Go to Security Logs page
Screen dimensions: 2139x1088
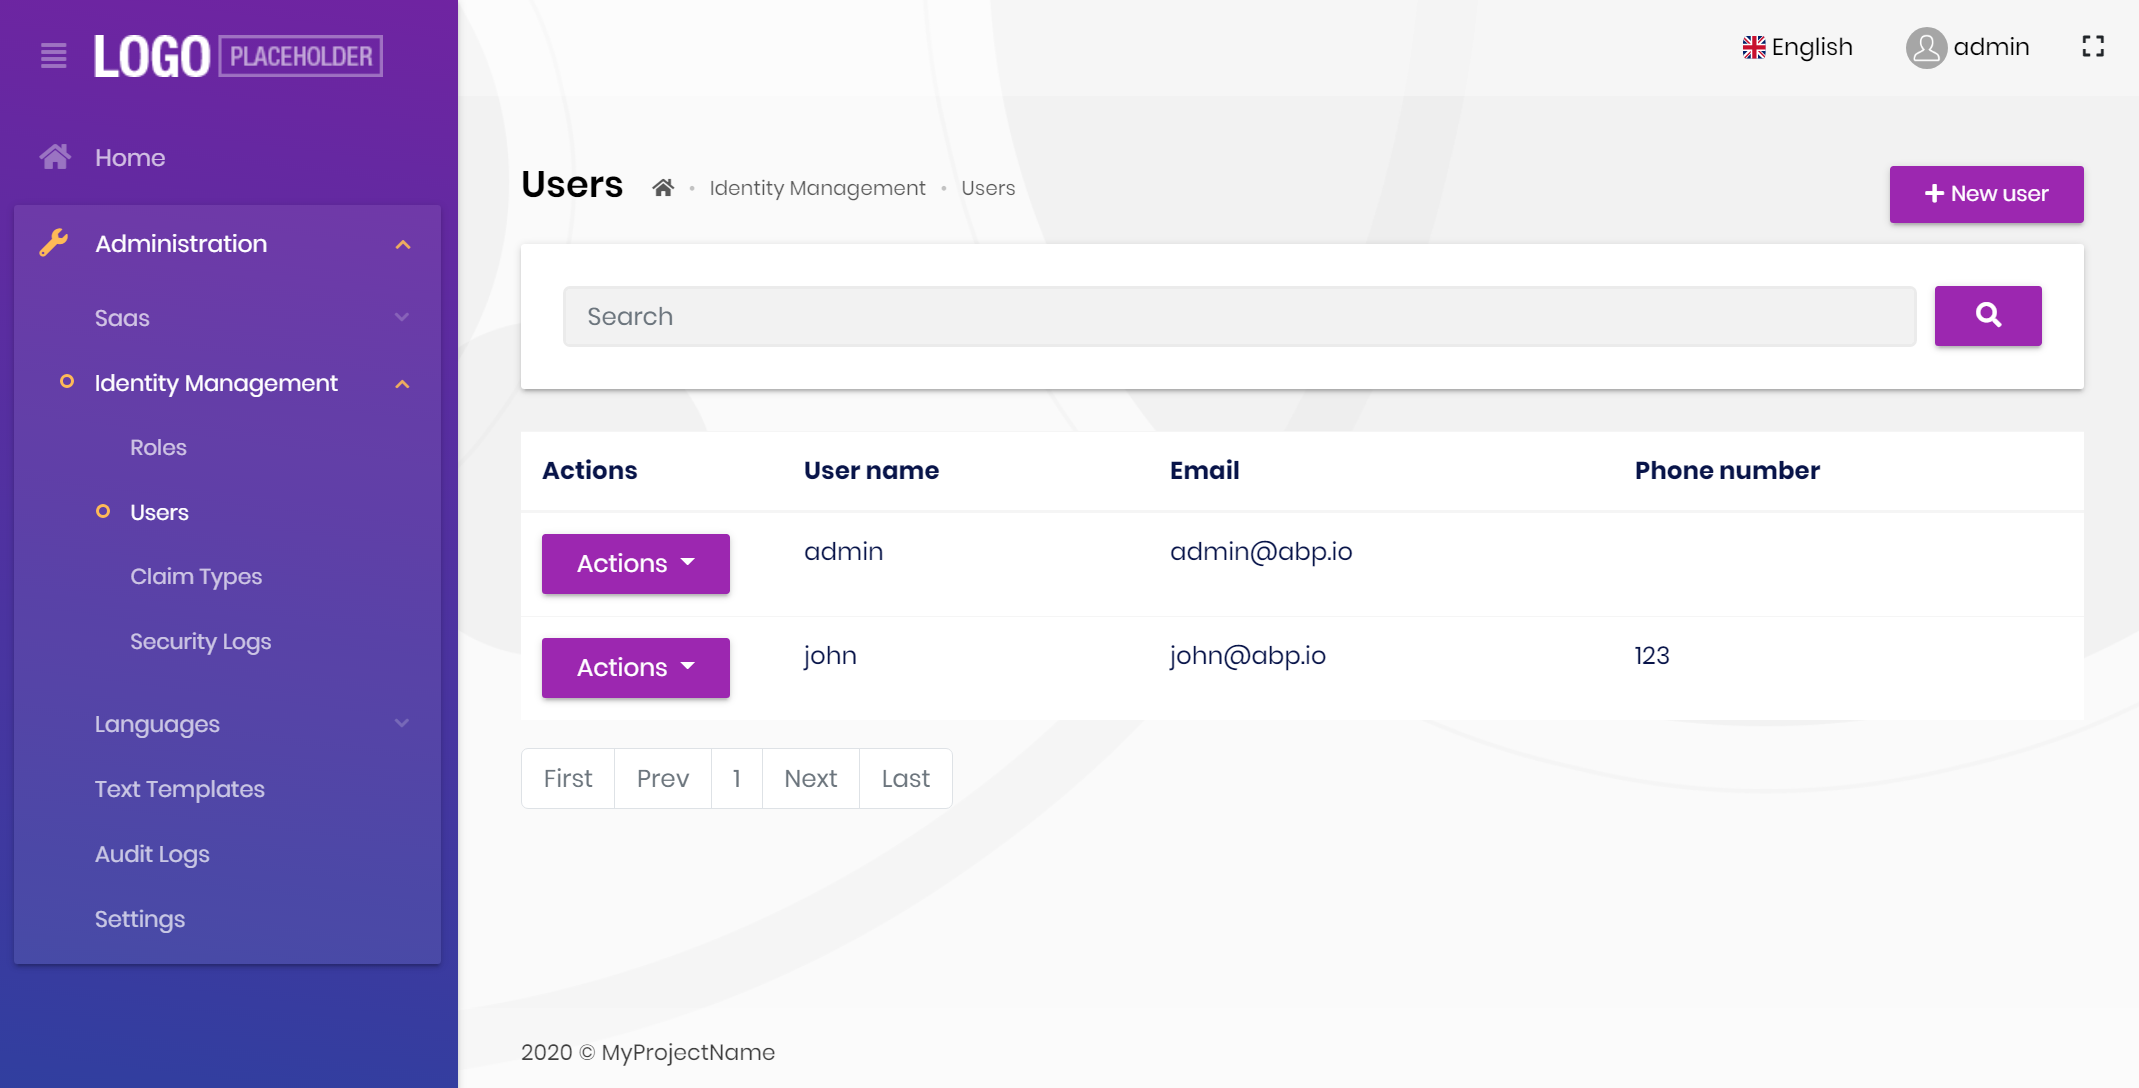tap(200, 641)
